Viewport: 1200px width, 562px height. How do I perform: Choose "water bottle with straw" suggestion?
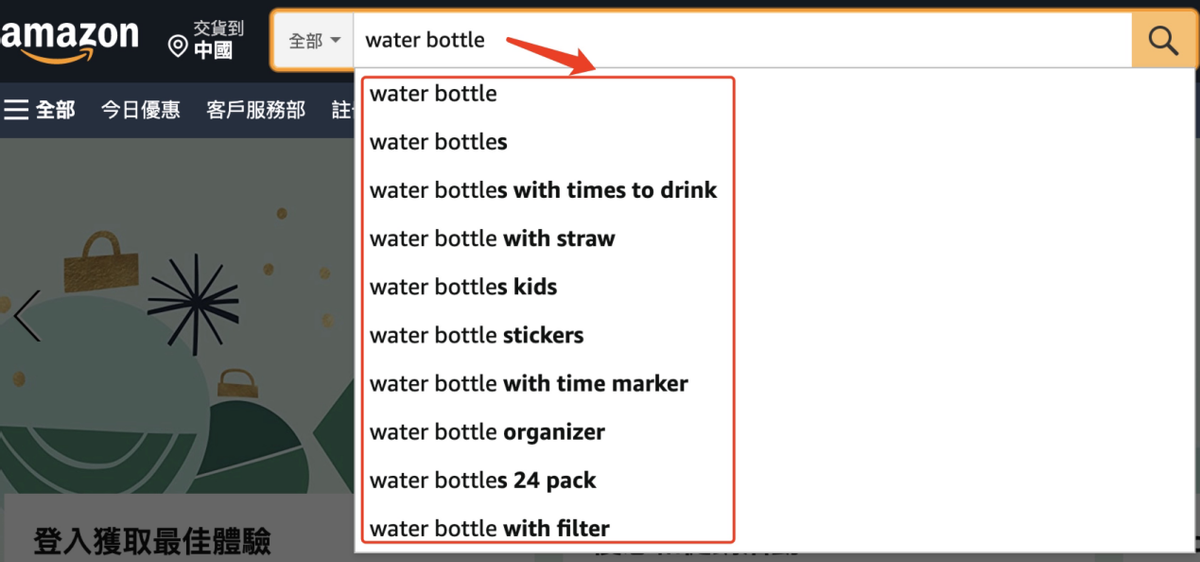pyautogui.click(x=492, y=239)
